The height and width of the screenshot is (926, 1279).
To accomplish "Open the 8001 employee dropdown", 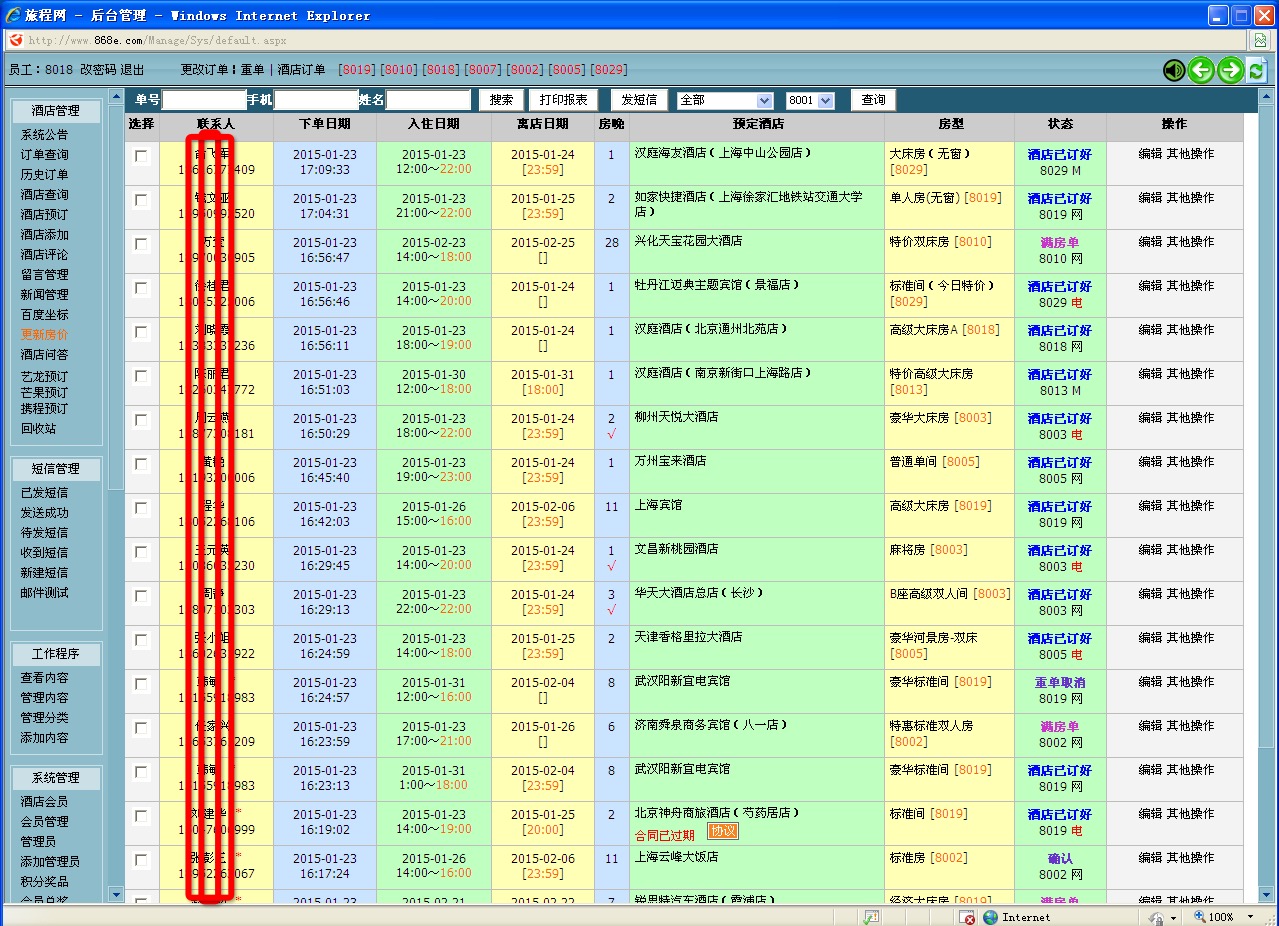I will coord(810,100).
